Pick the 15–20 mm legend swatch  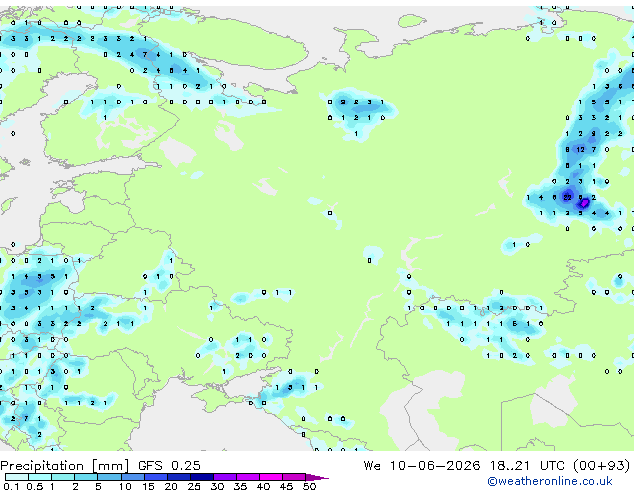(x=155, y=477)
